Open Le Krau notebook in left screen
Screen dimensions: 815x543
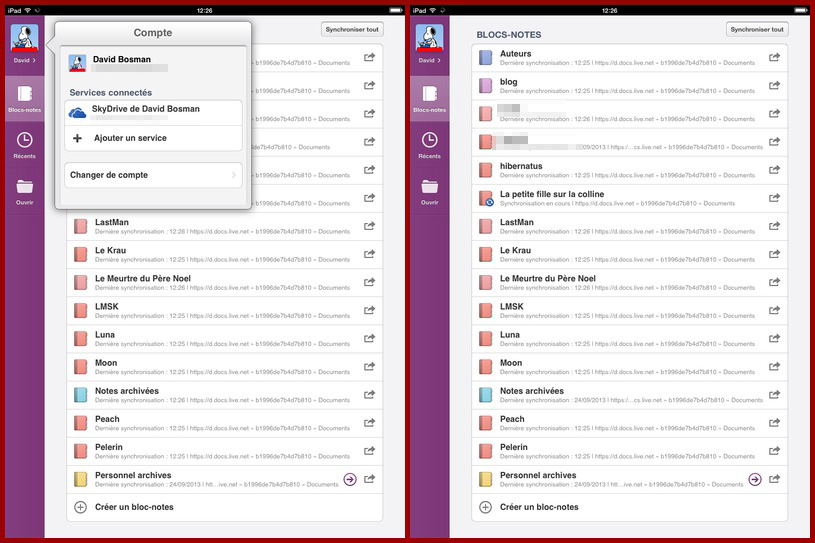(x=225, y=254)
